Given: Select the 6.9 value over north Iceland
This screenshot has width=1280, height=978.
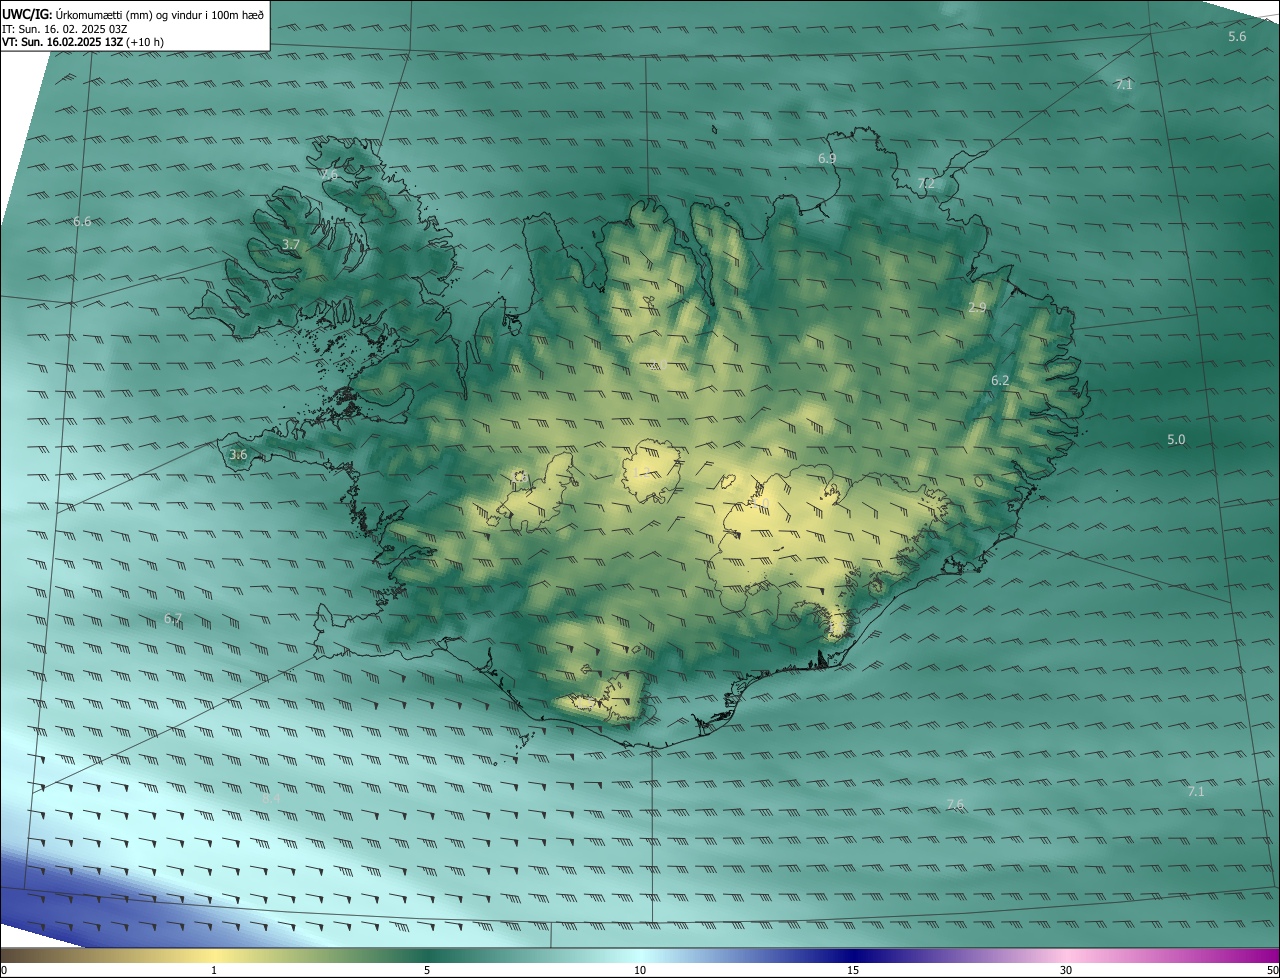Looking at the screenshot, I should coord(827,158).
